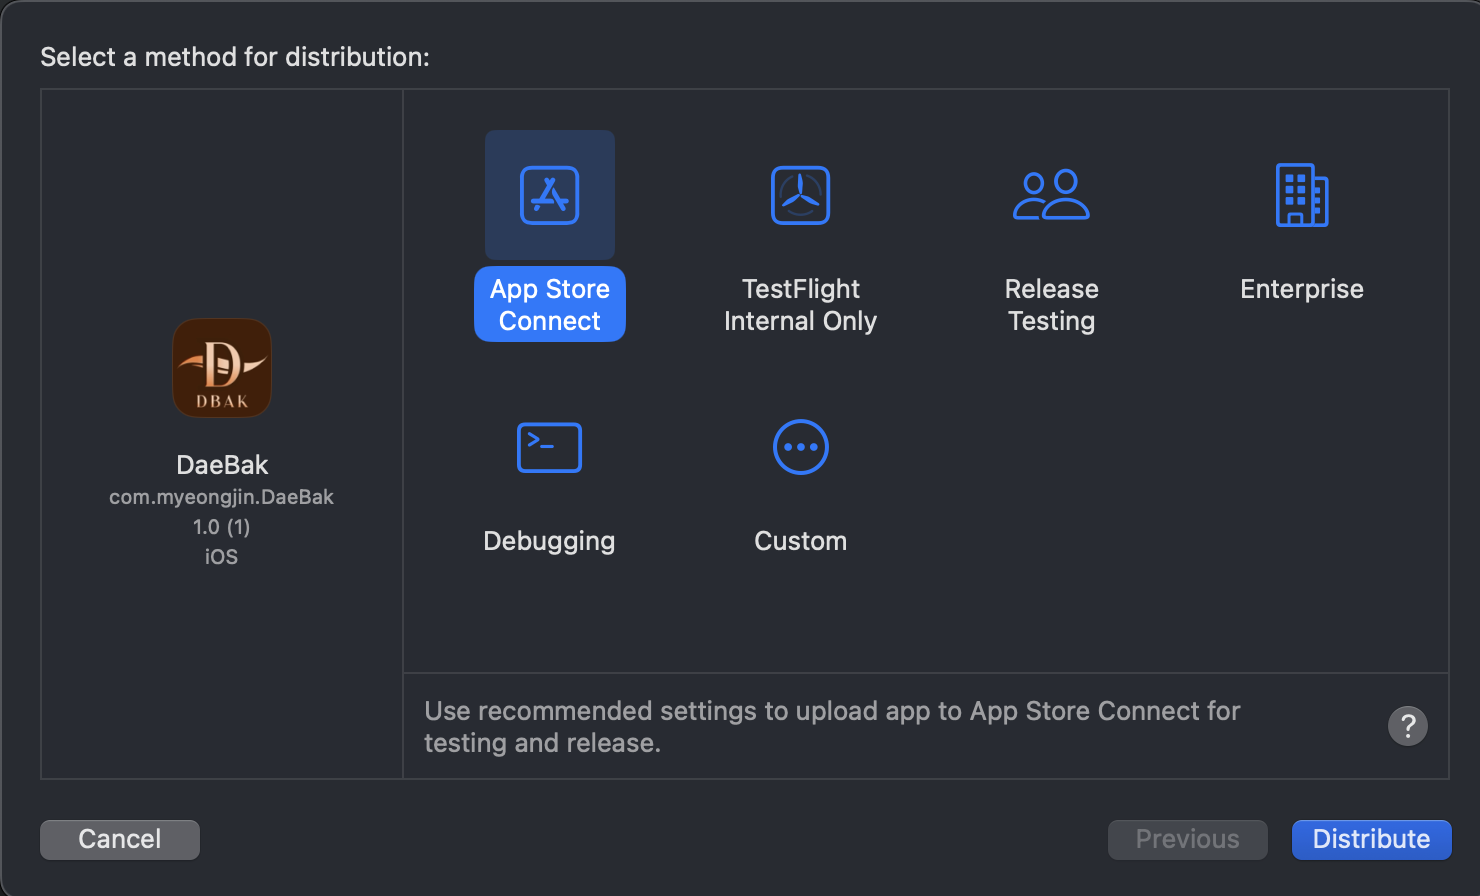Click the Release Testing text label
Viewport: 1480px width, 896px height.
[x=1051, y=305]
